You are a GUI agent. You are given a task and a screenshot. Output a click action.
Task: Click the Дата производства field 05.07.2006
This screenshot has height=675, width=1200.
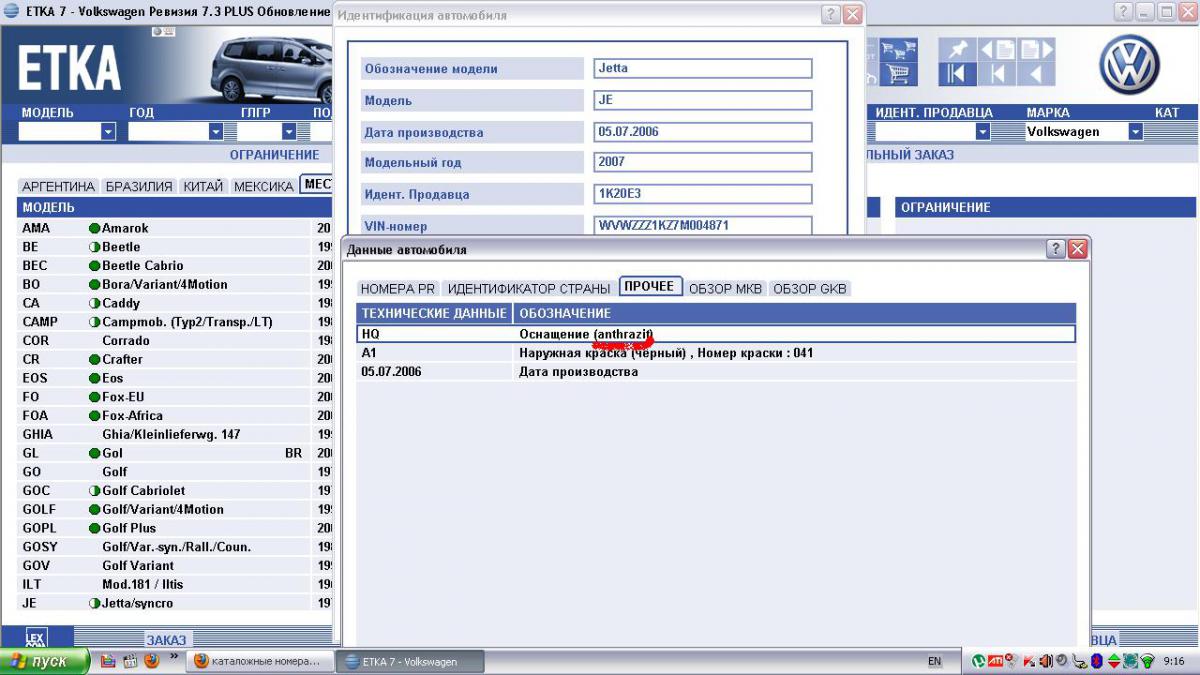point(702,132)
